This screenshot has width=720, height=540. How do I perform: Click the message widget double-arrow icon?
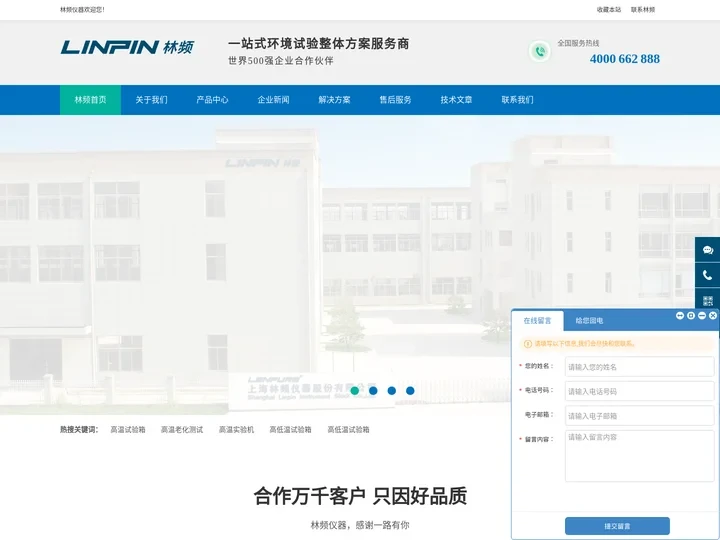(x=680, y=315)
